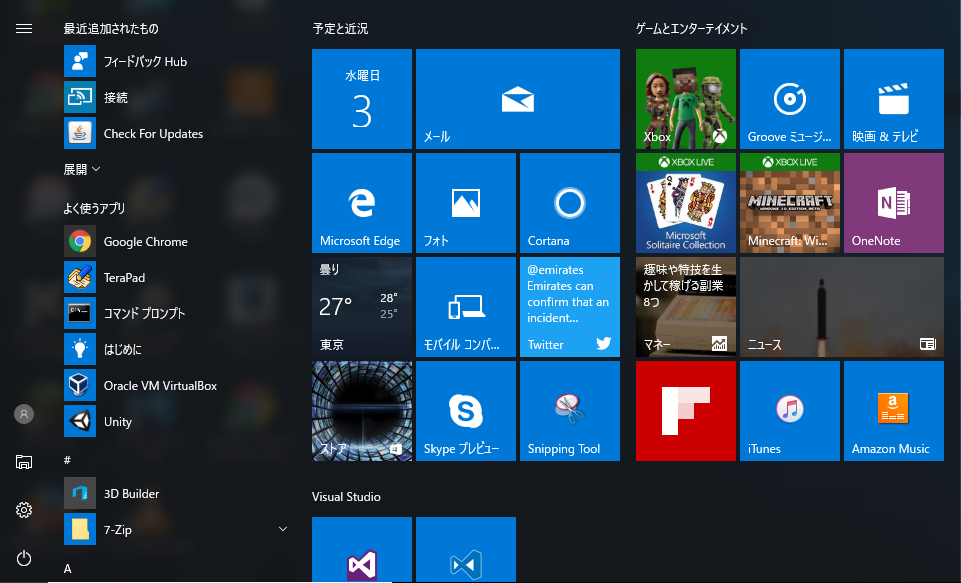Open the メール tile
The height and width of the screenshot is (583, 961).
(x=518, y=99)
